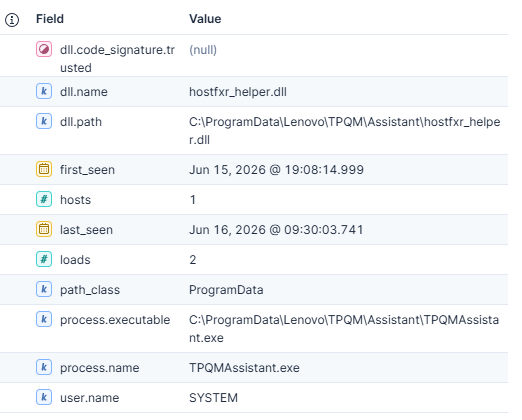
Task: Click the date icon next to last_seen
Action: [44, 229]
